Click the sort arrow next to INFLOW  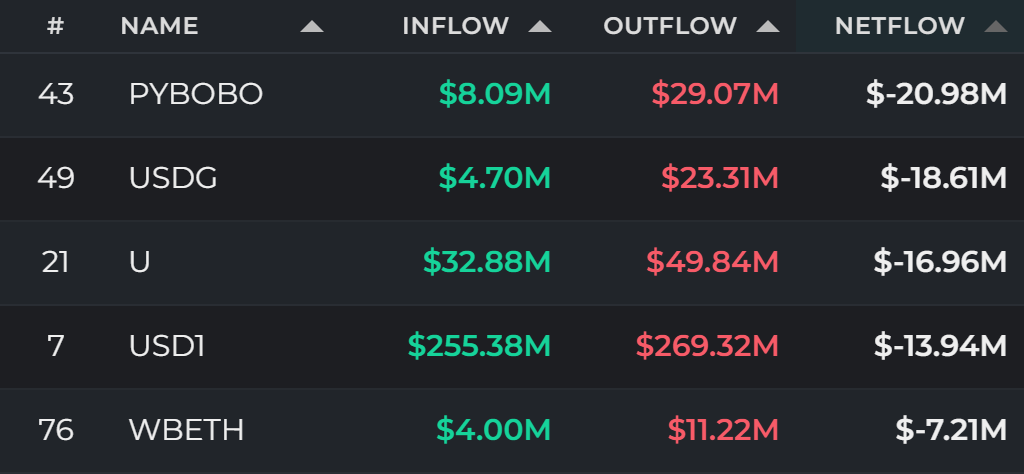tap(540, 27)
